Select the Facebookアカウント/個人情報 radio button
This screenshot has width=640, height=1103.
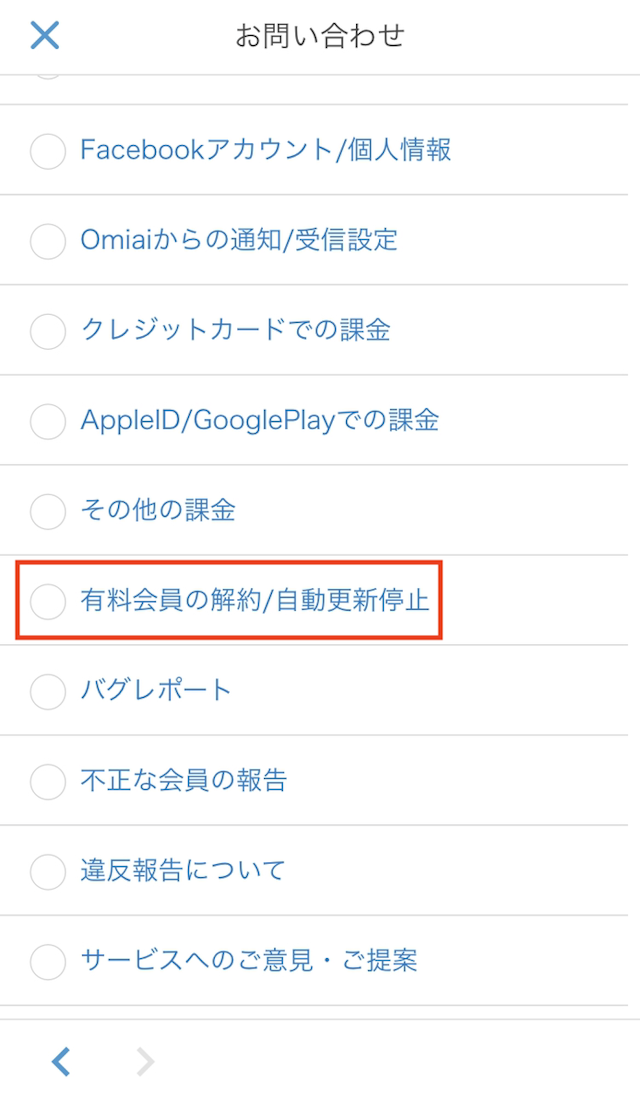(47, 151)
